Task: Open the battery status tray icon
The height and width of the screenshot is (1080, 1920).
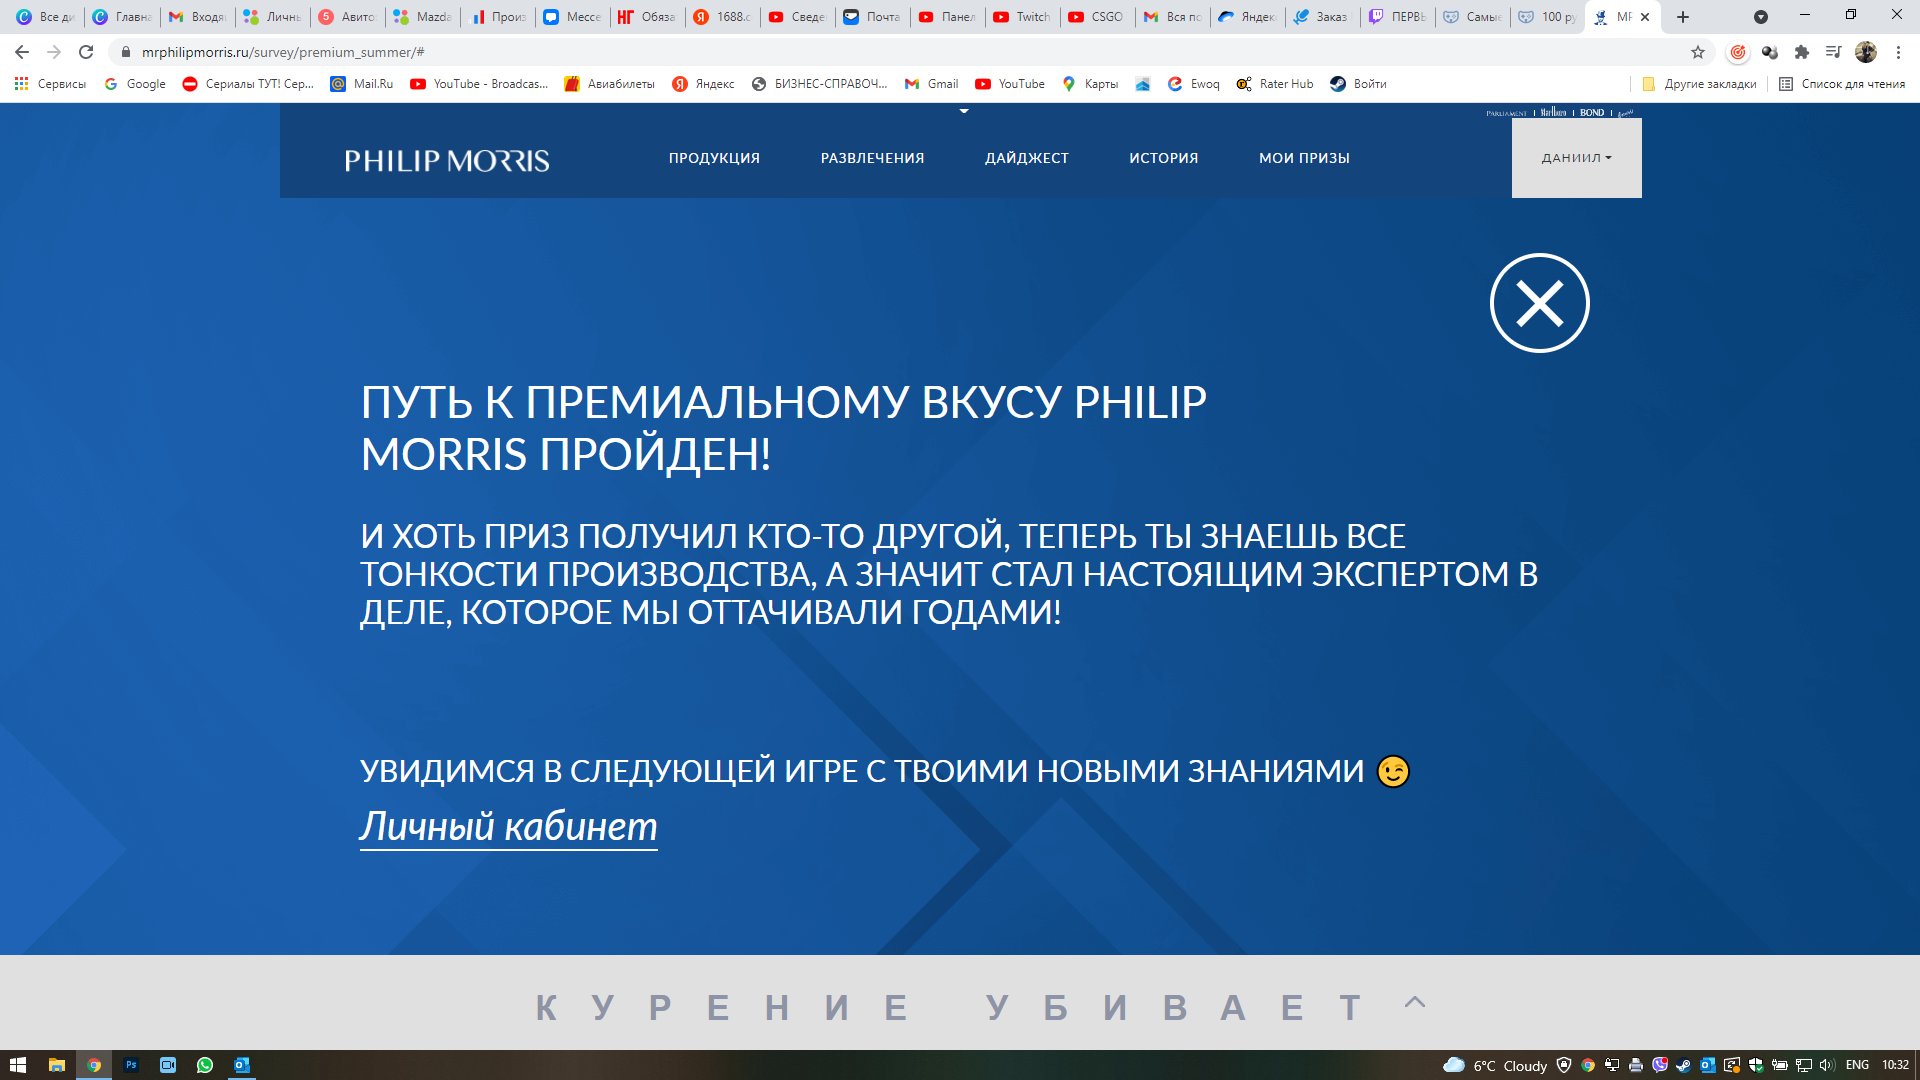Action: click(x=1780, y=1065)
